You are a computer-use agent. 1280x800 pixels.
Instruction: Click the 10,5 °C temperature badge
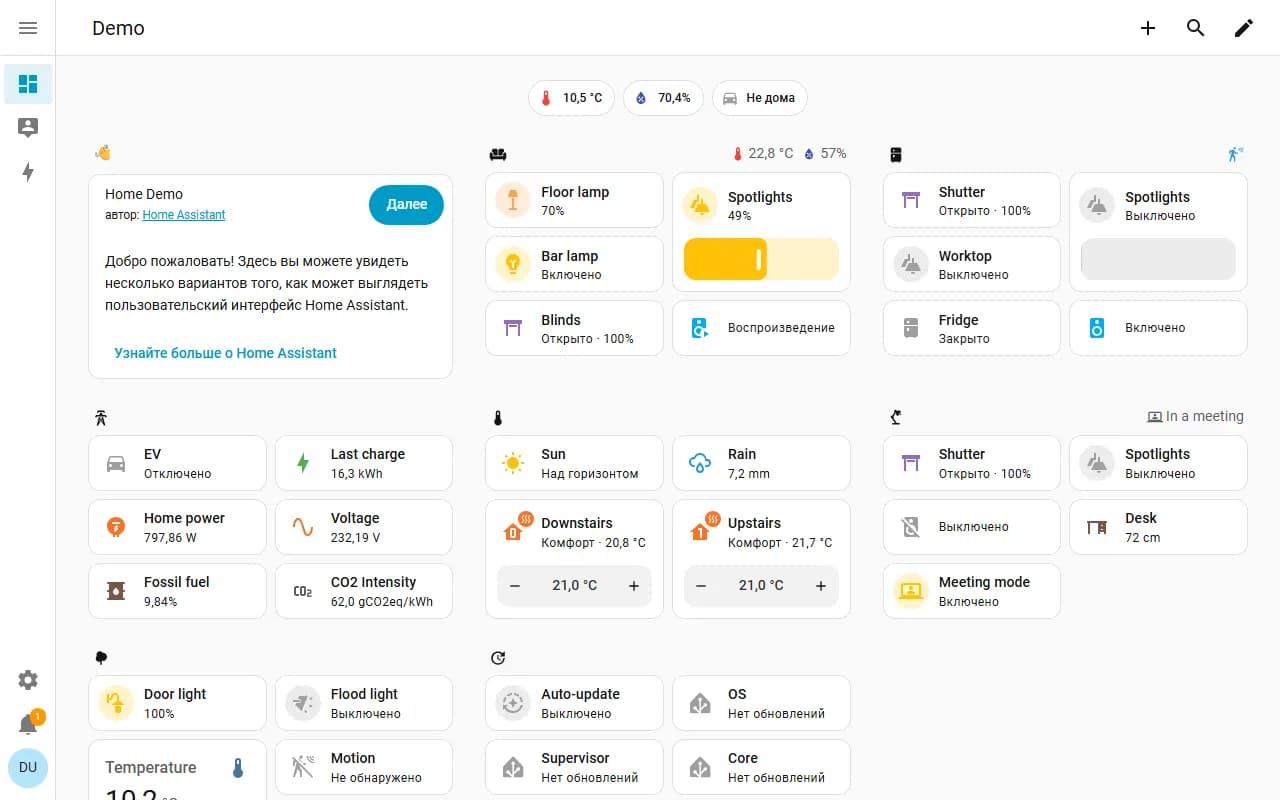(x=572, y=98)
